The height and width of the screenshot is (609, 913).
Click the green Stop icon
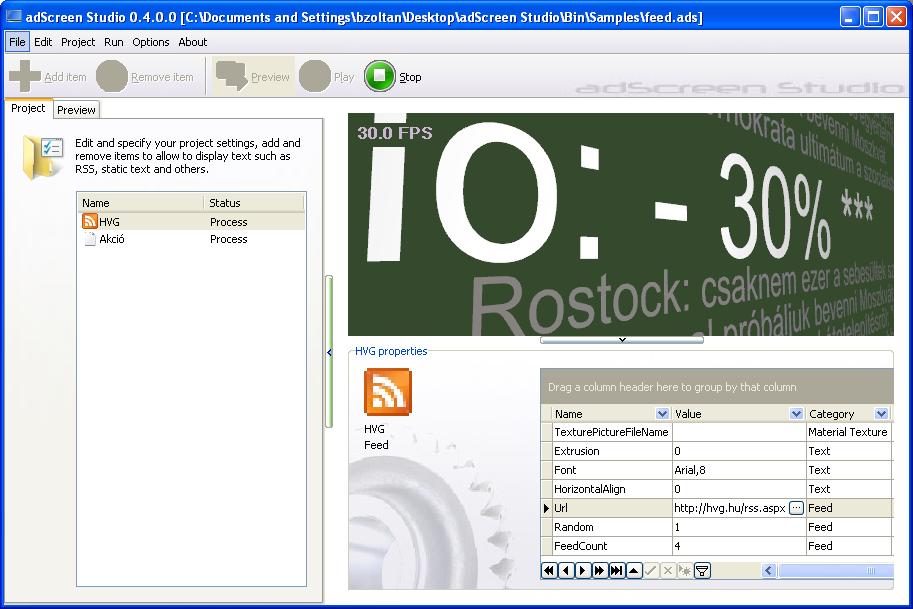[380, 76]
